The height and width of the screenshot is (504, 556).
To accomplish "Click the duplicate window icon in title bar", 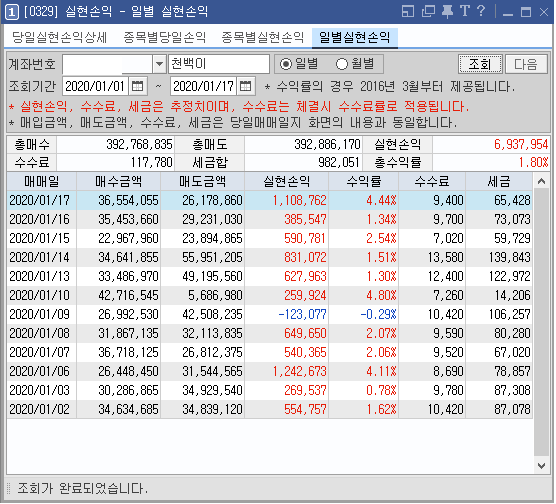I will point(428,12).
